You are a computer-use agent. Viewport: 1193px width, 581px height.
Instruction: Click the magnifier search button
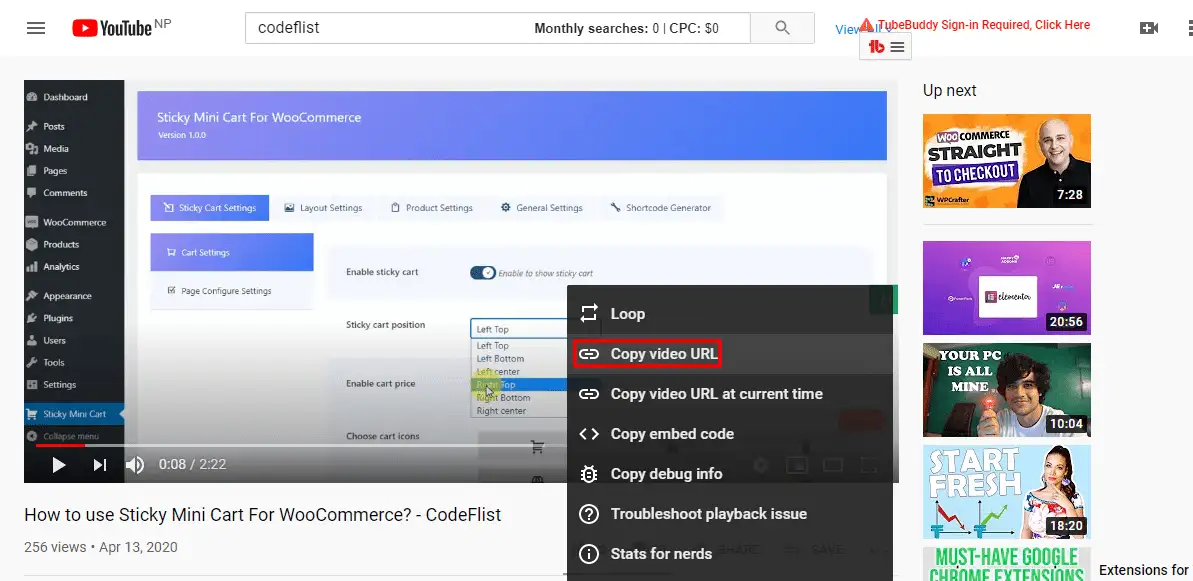tap(782, 28)
